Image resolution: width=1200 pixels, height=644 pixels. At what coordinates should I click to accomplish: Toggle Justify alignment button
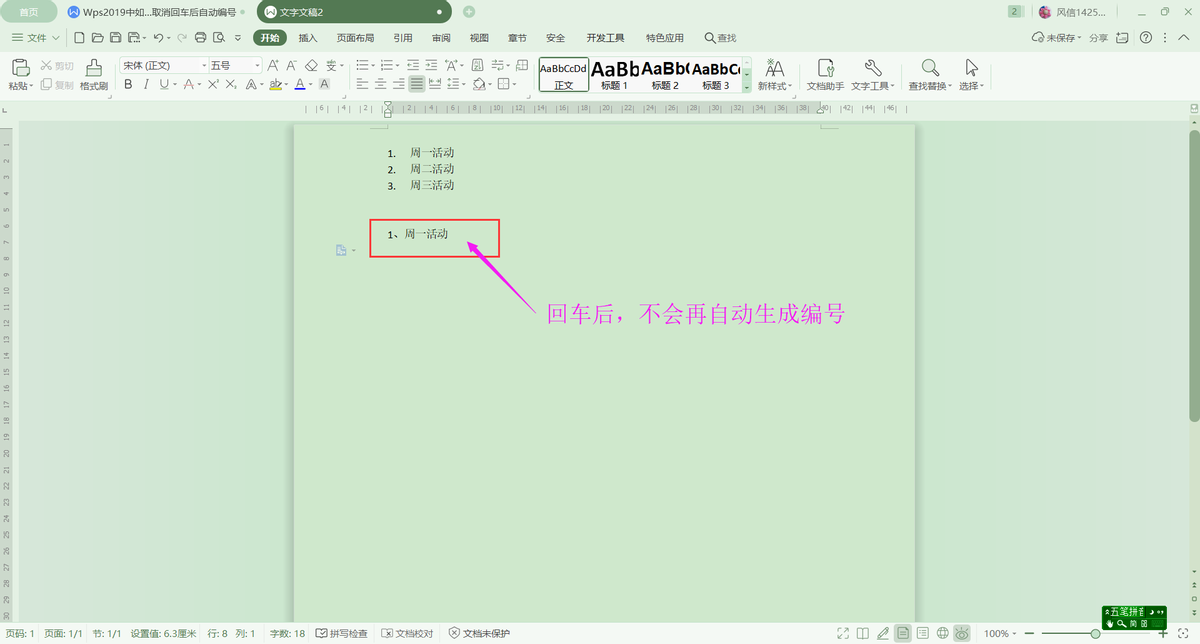click(416, 85)
